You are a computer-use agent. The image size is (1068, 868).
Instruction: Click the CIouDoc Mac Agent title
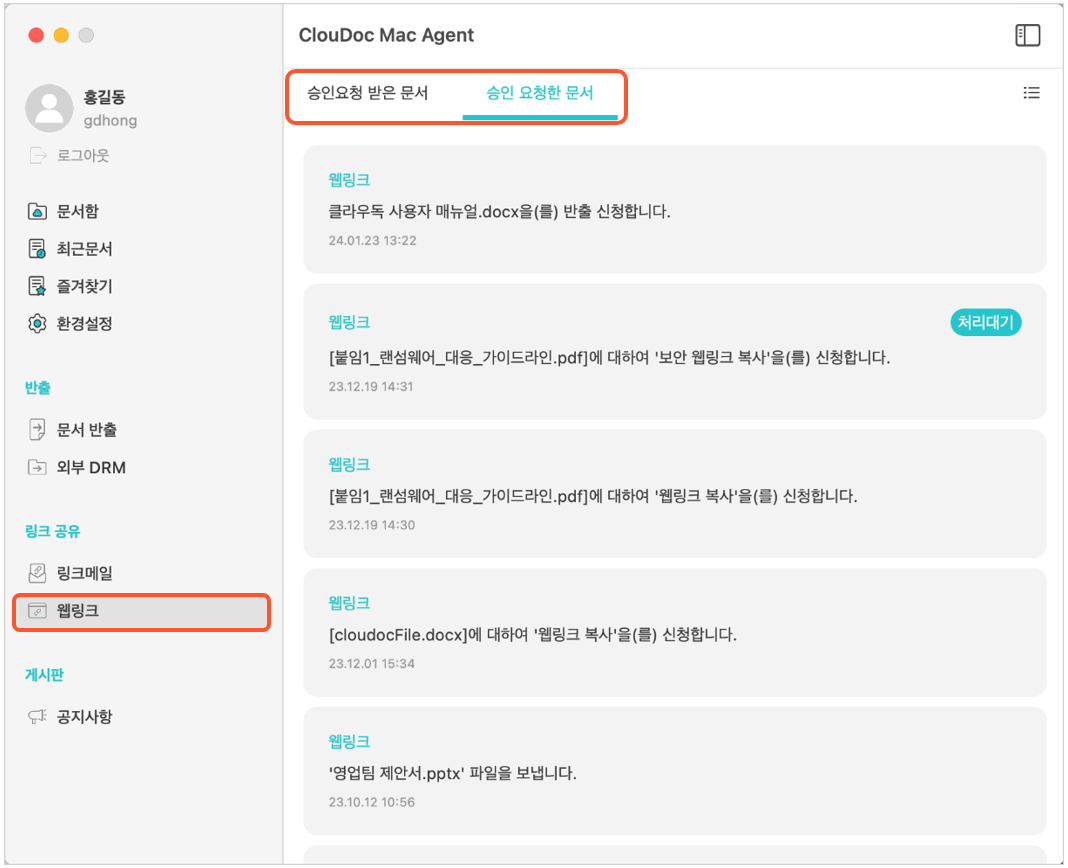pos(386,35)
